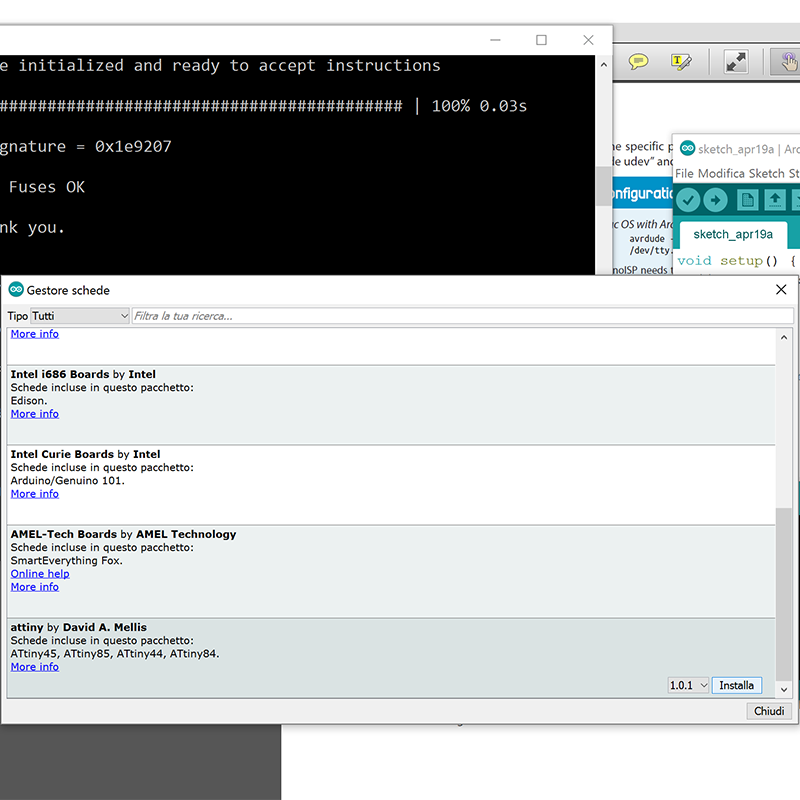800x800 pixels.
Task: Open the Sketch menu in Arduino IDE
Action: (x=766, y=173)
